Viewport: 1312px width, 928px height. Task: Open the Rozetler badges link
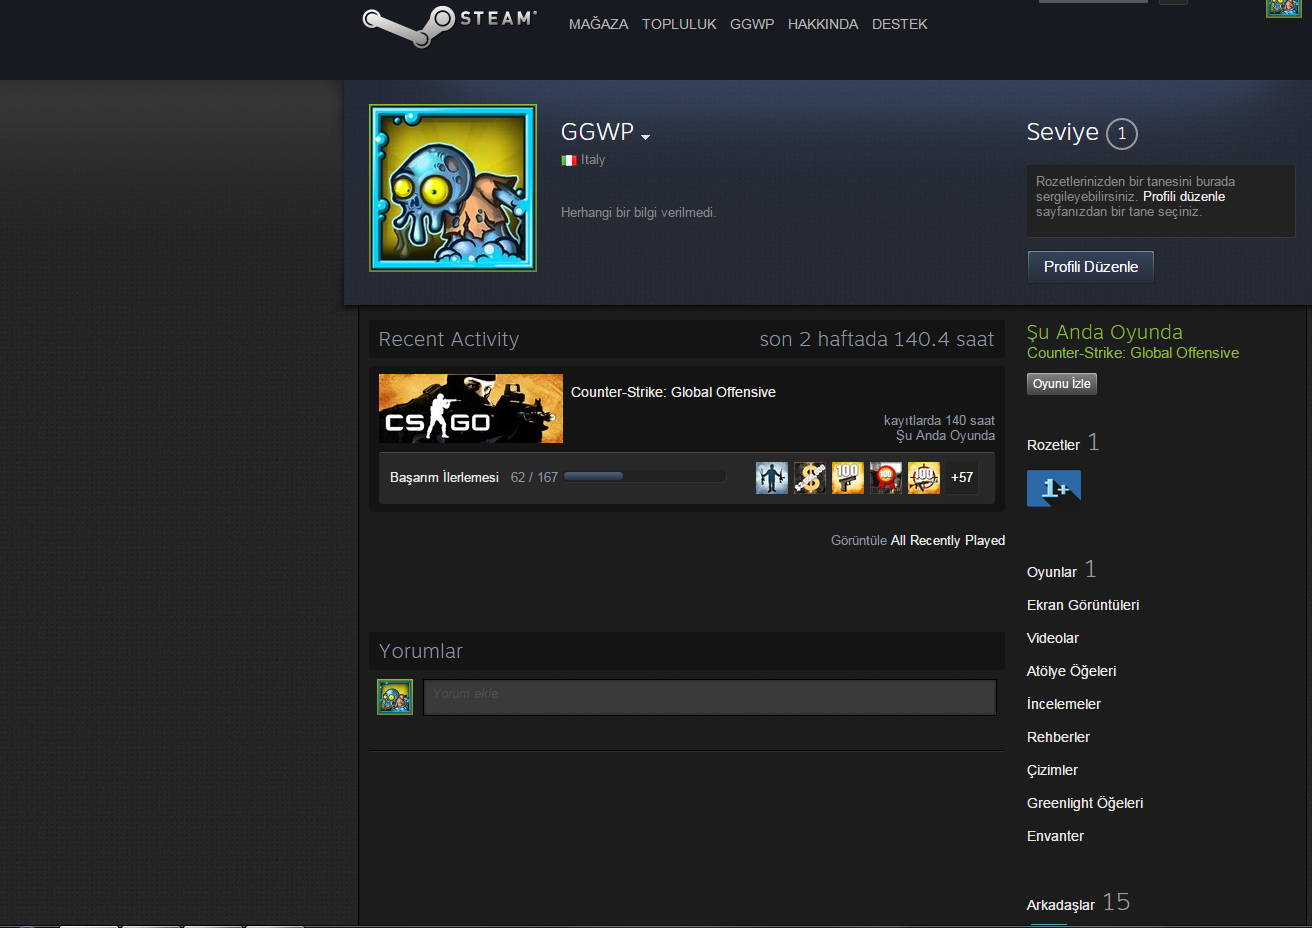(1053, 445)
